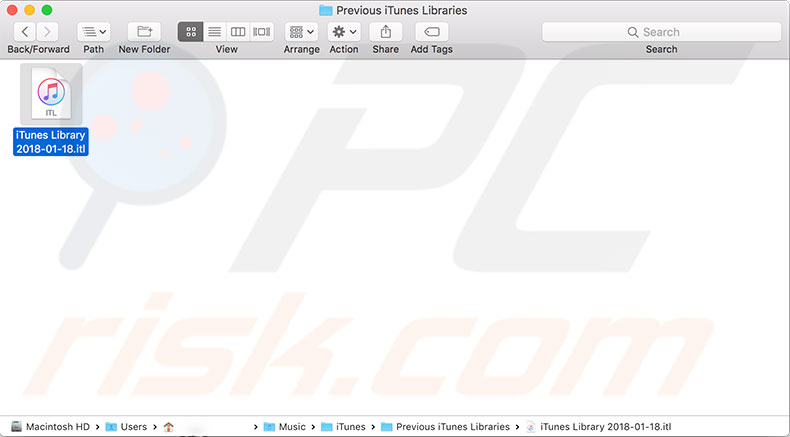This screenshot has height=437, width=790.
Task: Close the Finder window
Action: click(x=12, y=10)
